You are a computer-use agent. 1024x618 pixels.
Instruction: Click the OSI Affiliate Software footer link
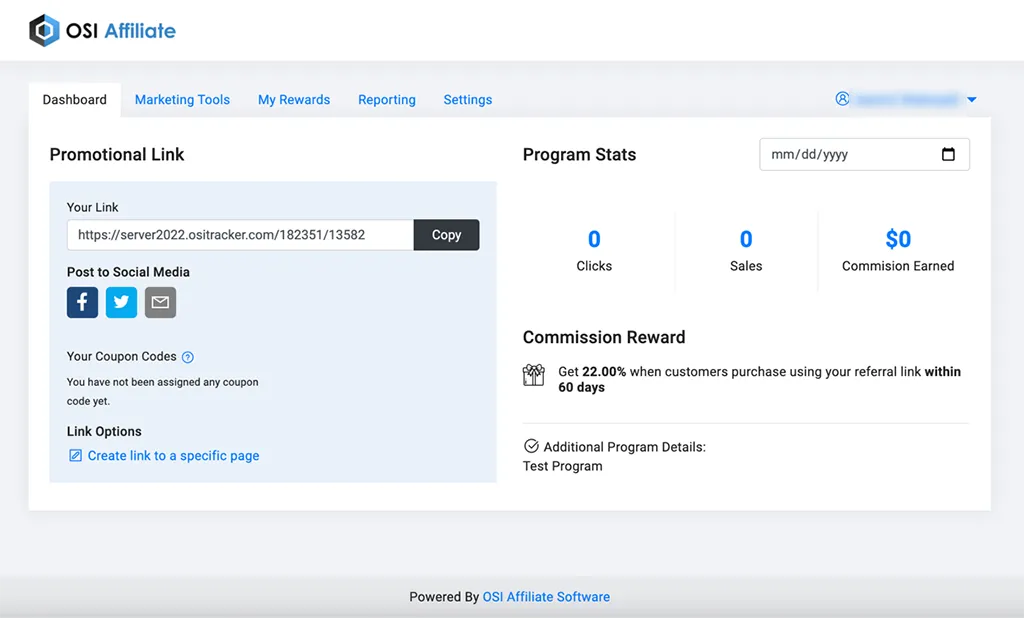pos(546,596)
